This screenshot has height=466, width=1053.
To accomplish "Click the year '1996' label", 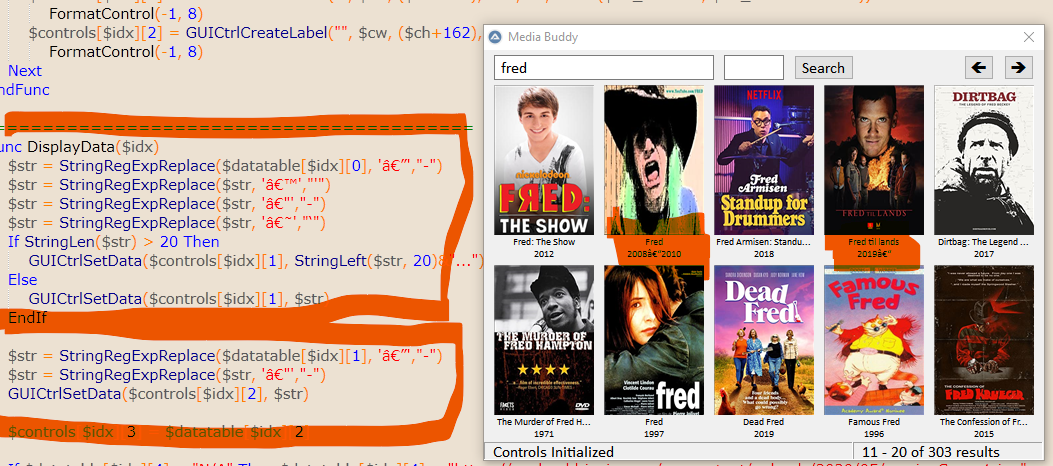I will (874, 434).
